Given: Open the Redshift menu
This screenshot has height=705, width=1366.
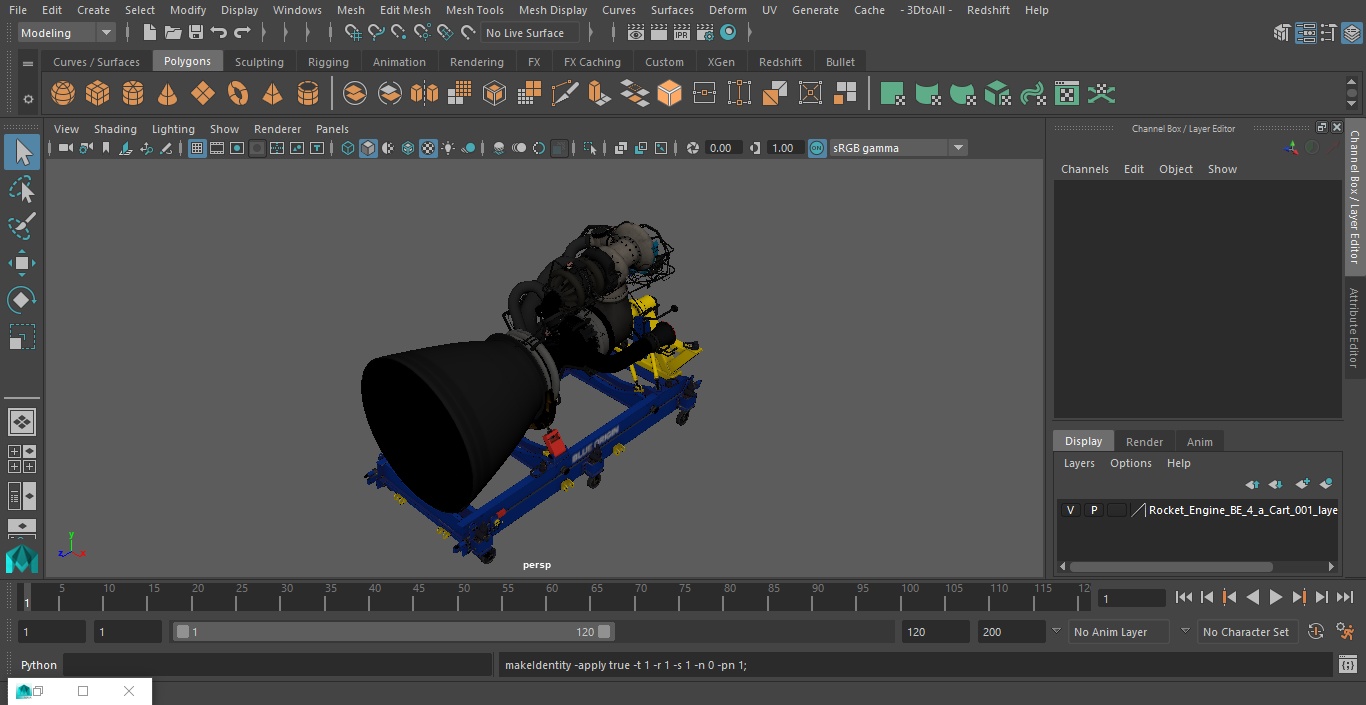Looking at the screenshot, I should click(x=988, y=10).
